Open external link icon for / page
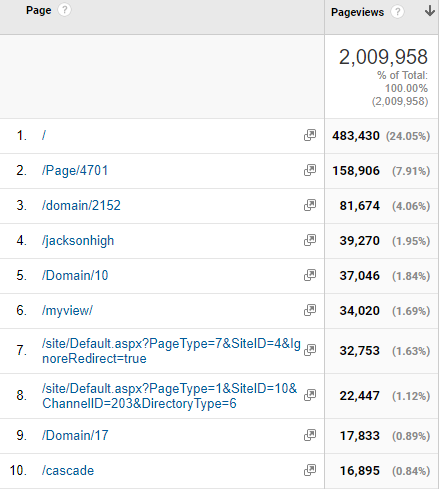This screenshot has height=493, width=439. click(x=310, y=135)
